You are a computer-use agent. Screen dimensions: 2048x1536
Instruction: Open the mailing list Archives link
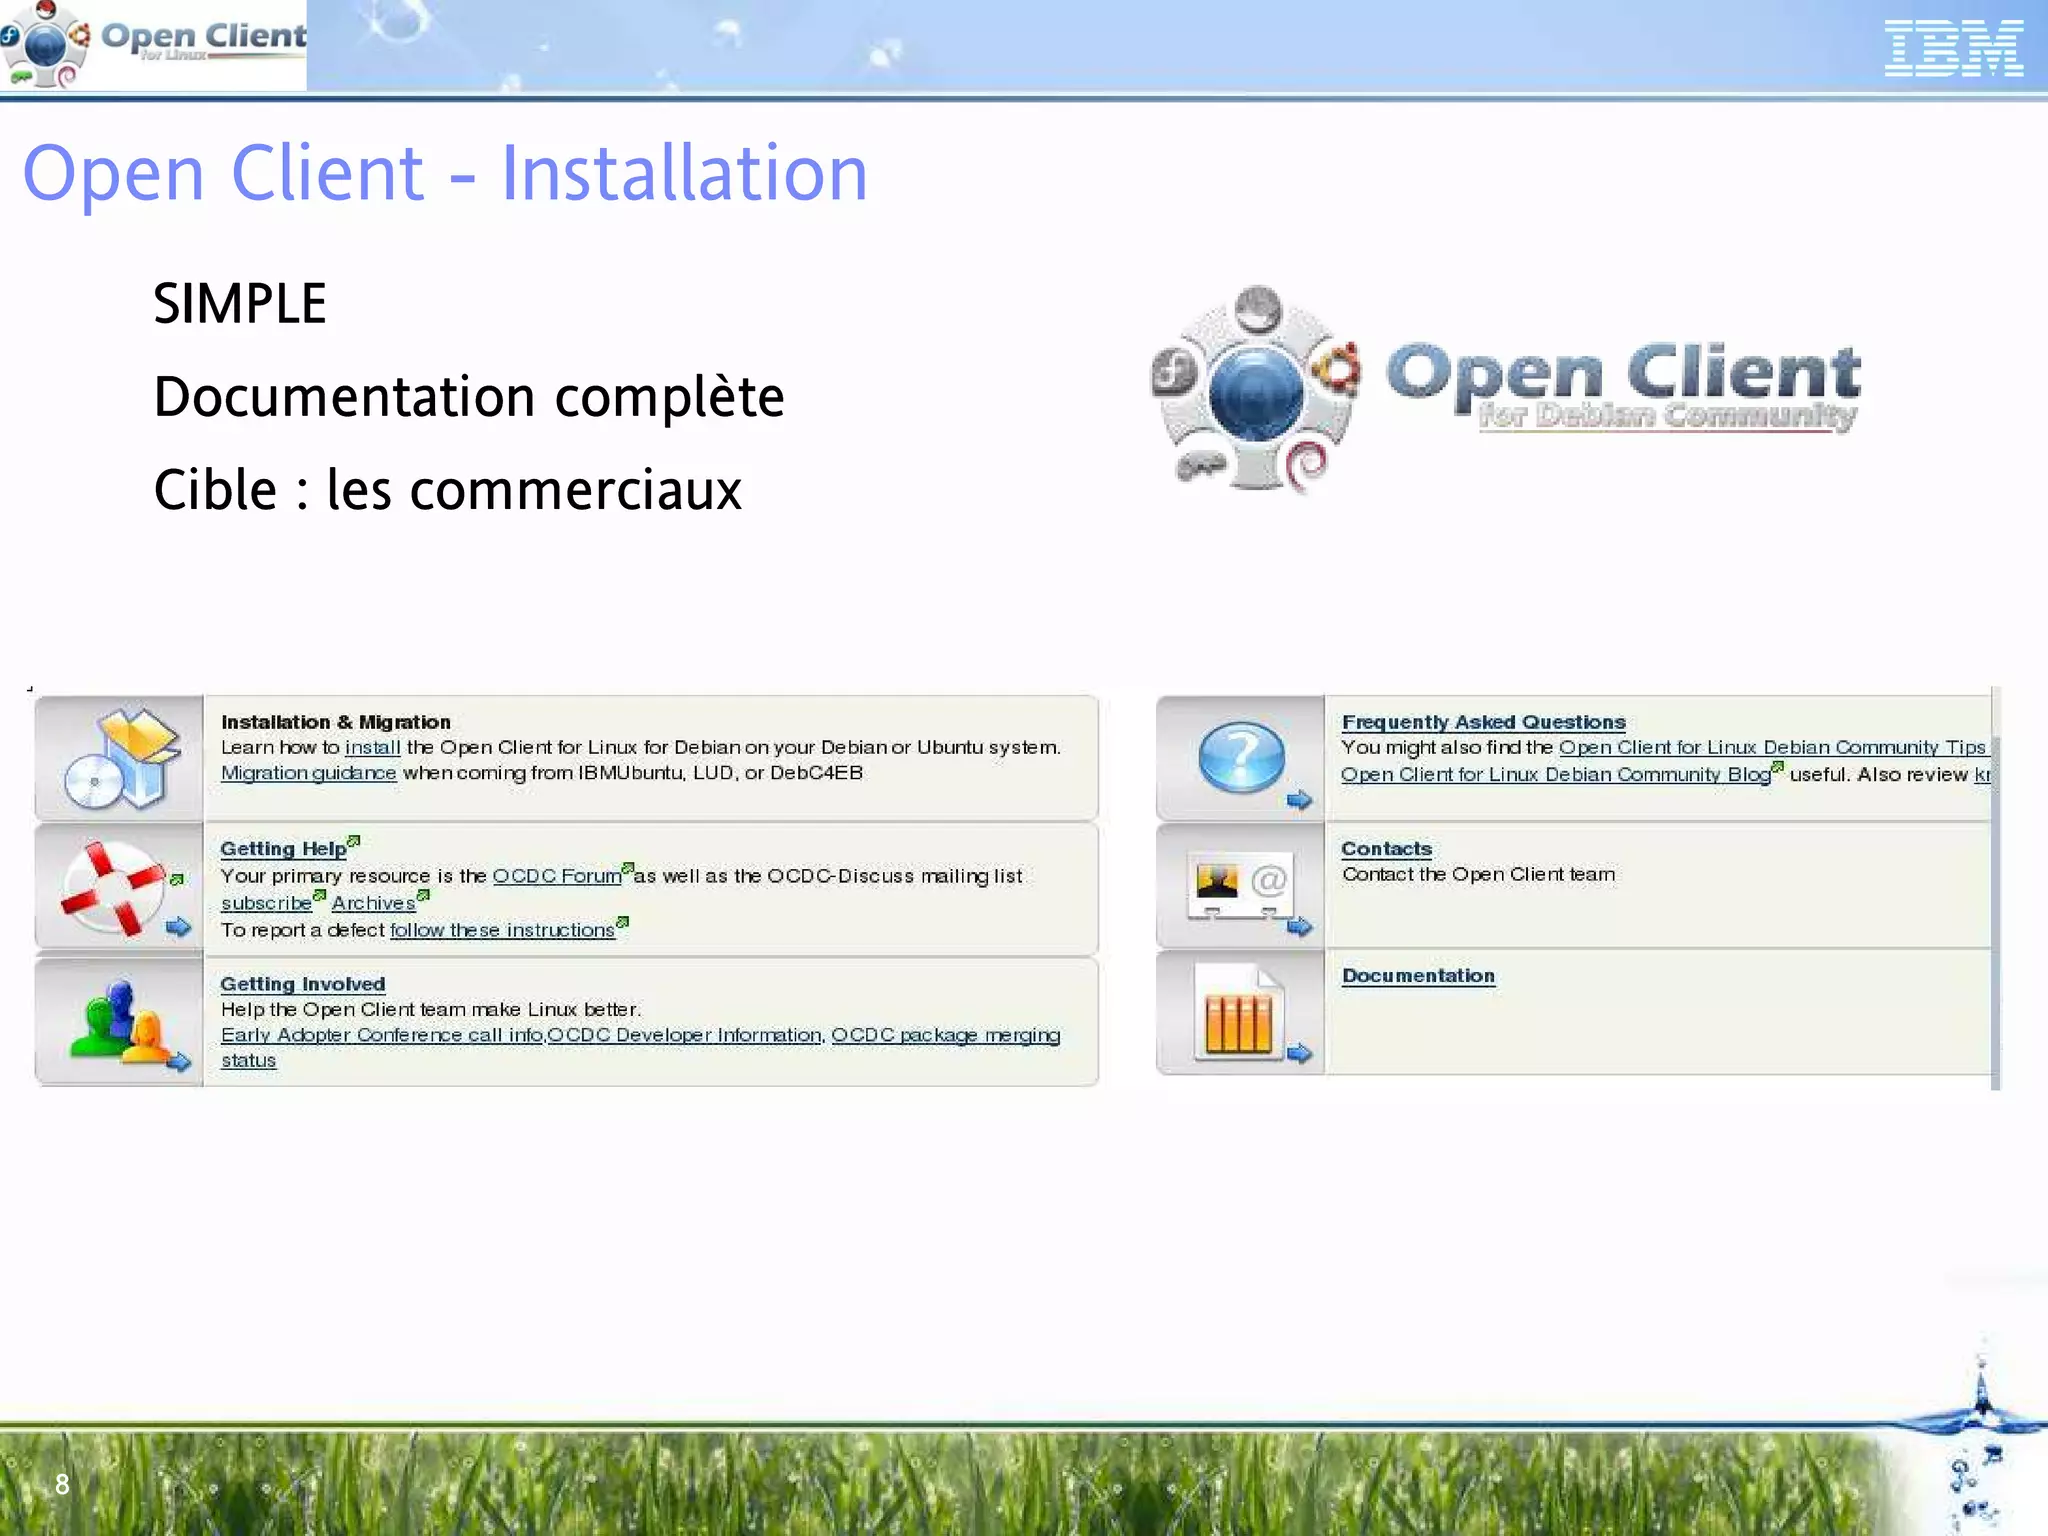click(x=373, y=903)
